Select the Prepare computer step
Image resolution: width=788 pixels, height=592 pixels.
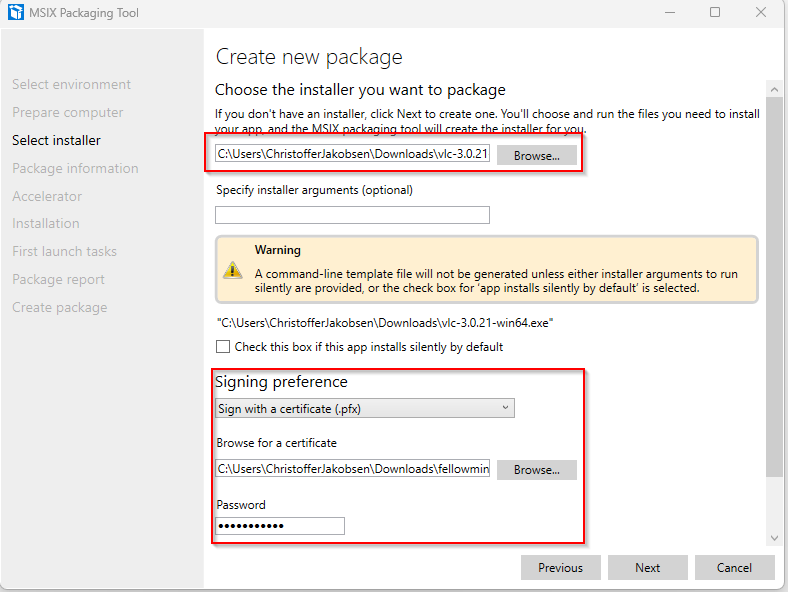68,113
